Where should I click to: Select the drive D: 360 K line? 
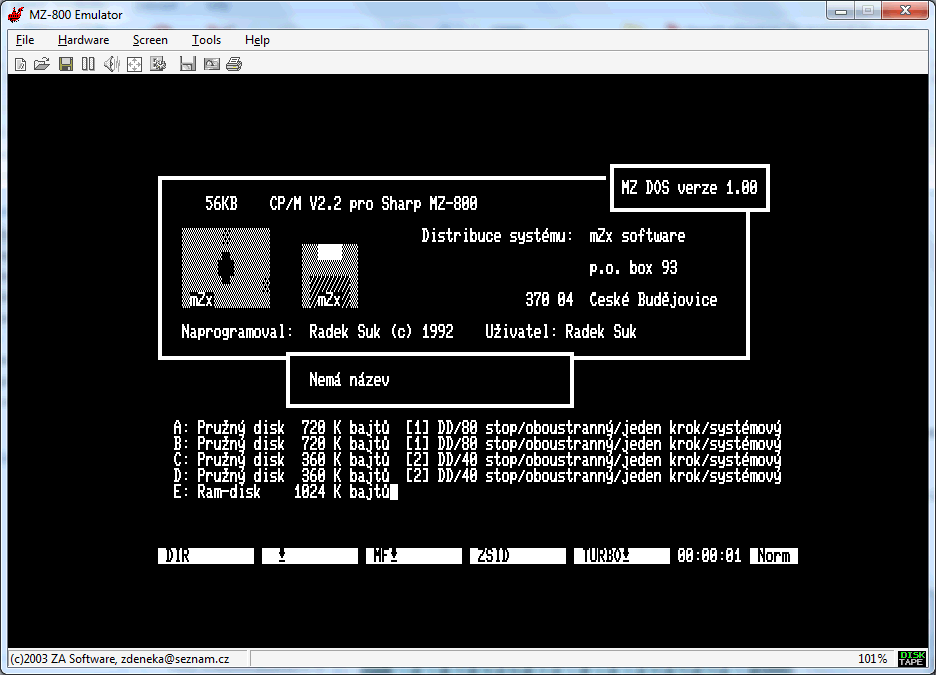(477, 476)
